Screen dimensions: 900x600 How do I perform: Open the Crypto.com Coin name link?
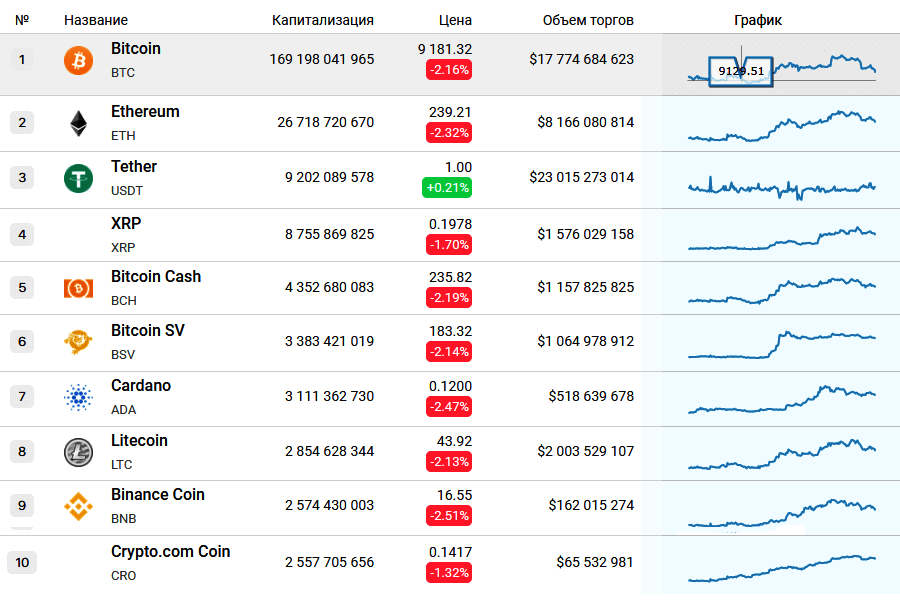(170, 551)
